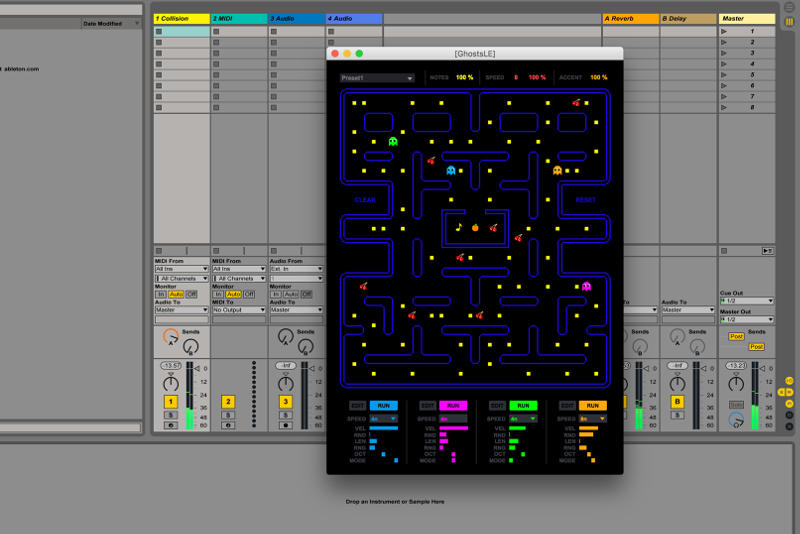
Task: Click NOTES 100 % value
Action: (464, 78)
